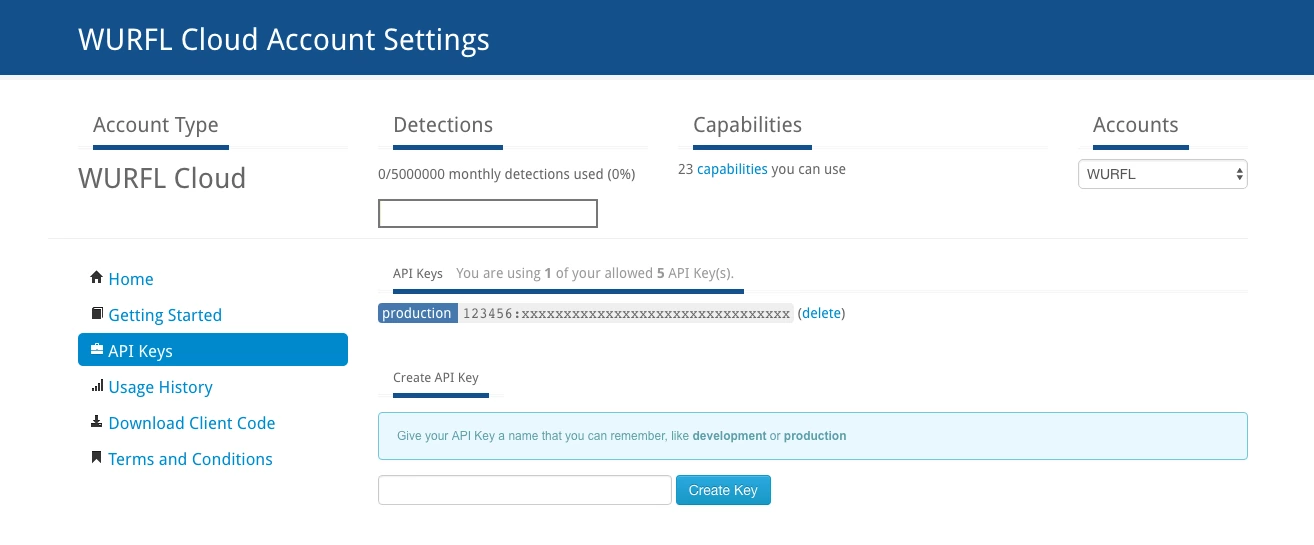Screen dimensions: 1314x545
Task: Click the Accounts heading
Action: pos(1136,125)
